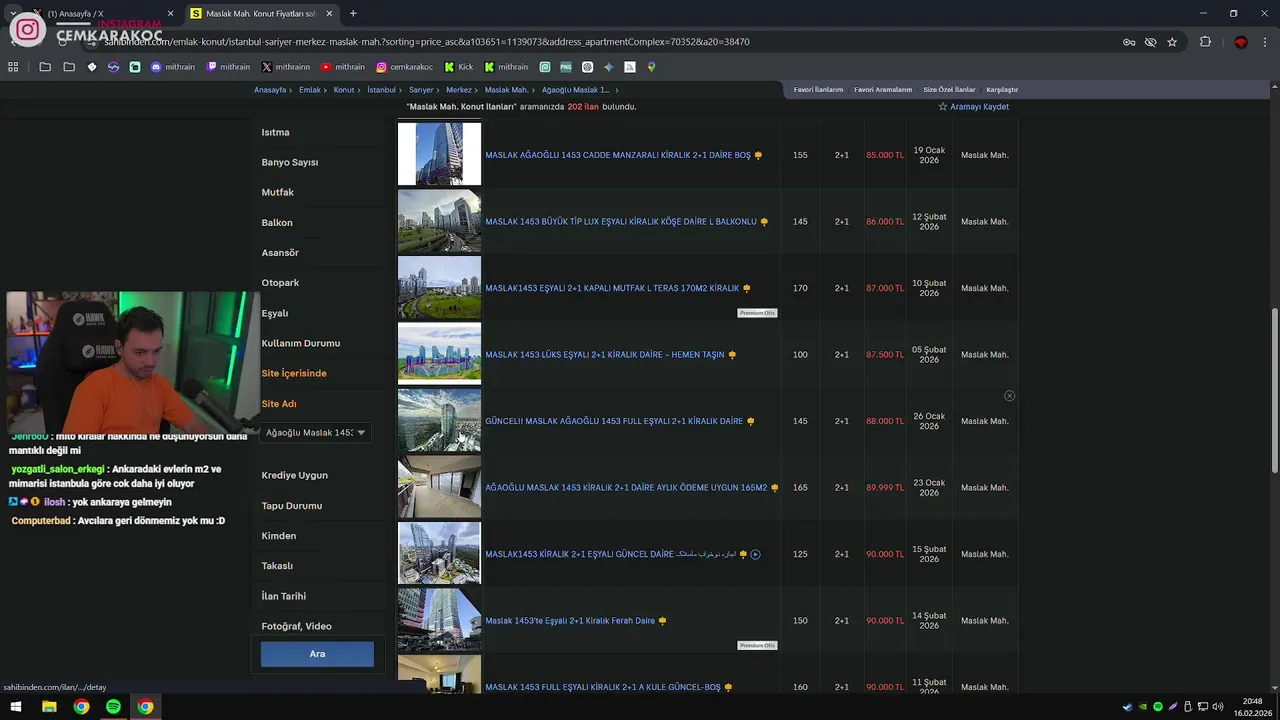The image size is (1280, 720).
Task: Open the red browser profile avatar
Action: 1241,42
